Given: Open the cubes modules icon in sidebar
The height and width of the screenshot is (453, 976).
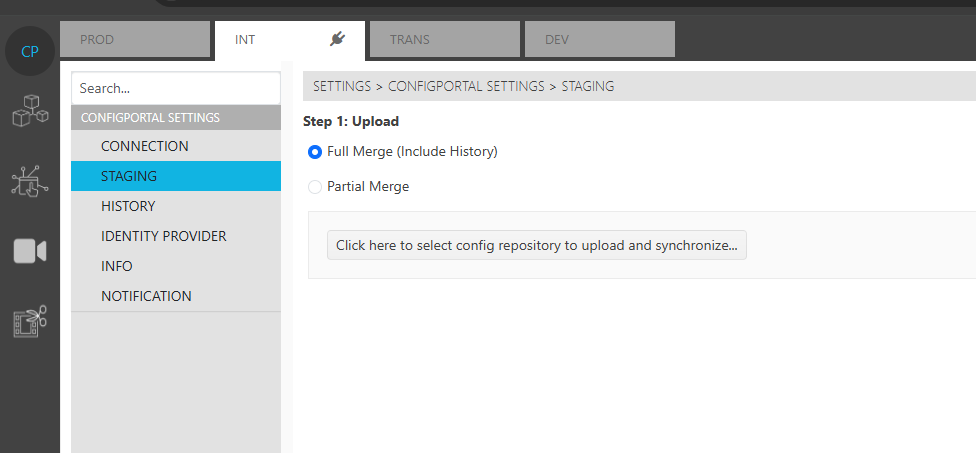Looking at the screenshot, I should (x=30, y=111).
